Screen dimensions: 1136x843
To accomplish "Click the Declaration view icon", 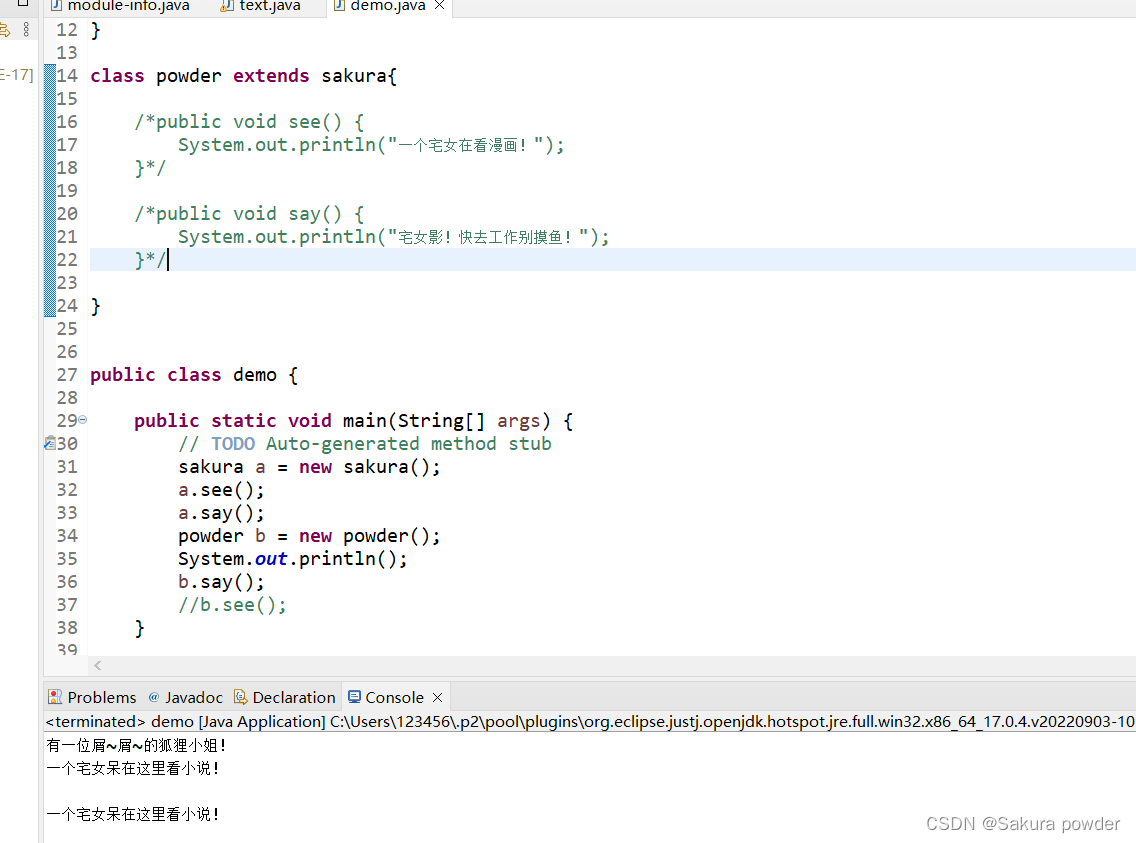I will 238,697.
